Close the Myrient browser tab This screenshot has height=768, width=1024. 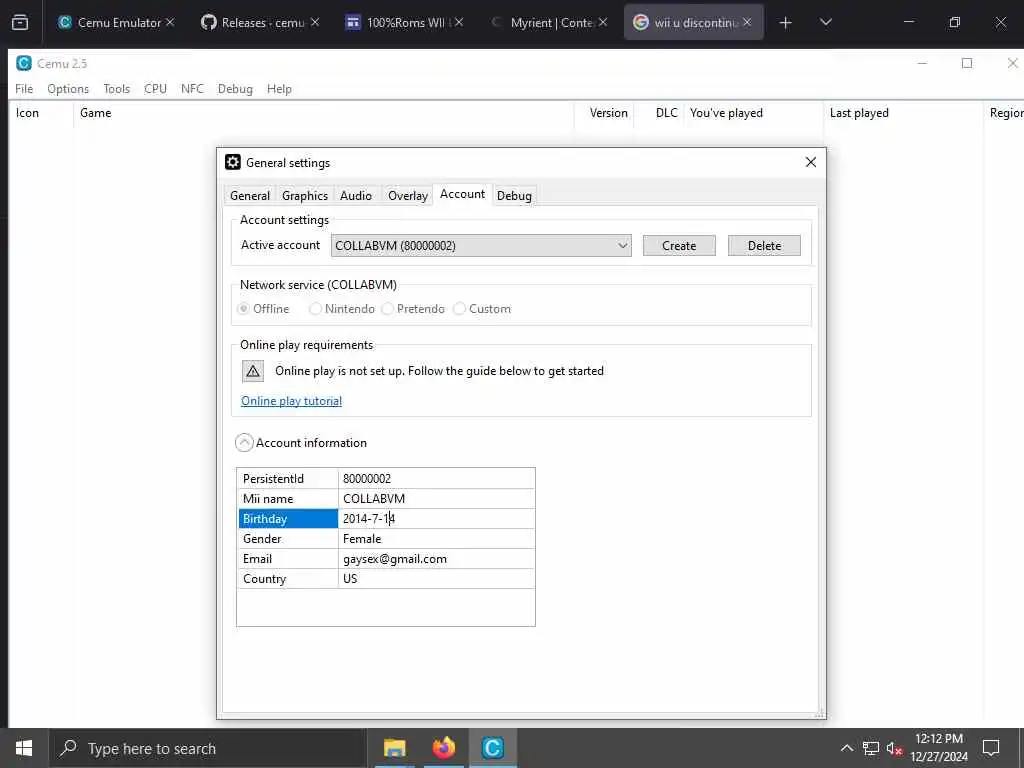point(603,22)
